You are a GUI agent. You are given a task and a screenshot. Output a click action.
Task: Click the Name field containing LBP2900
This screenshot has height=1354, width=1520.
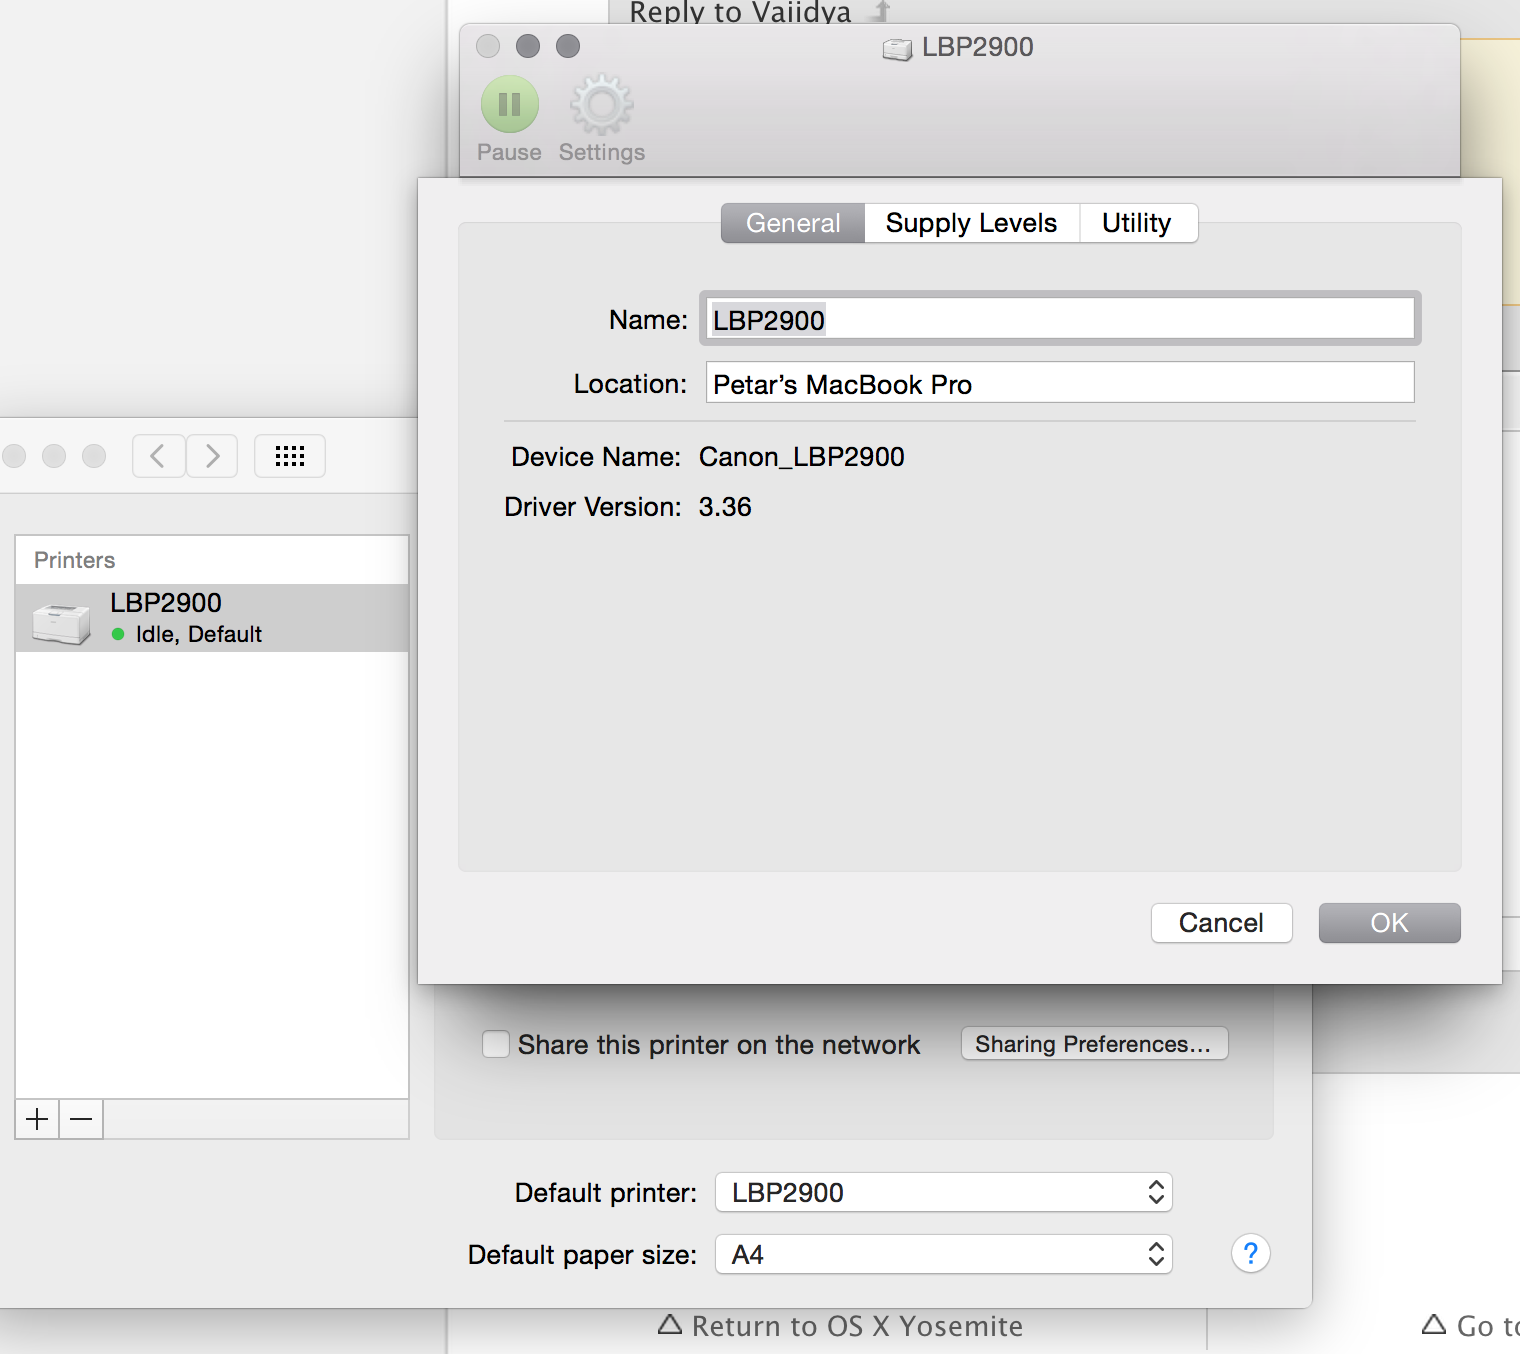(x=1060, y=320)
